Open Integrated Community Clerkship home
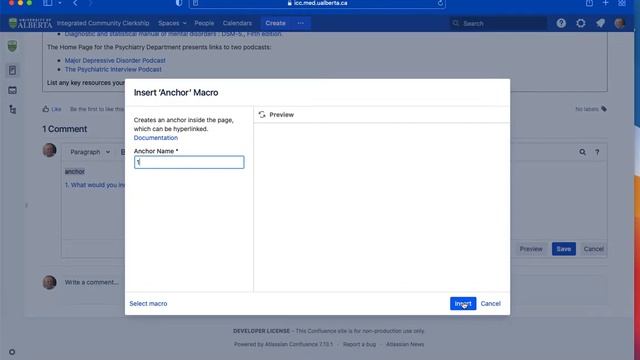640x360 pixels. 103,23
